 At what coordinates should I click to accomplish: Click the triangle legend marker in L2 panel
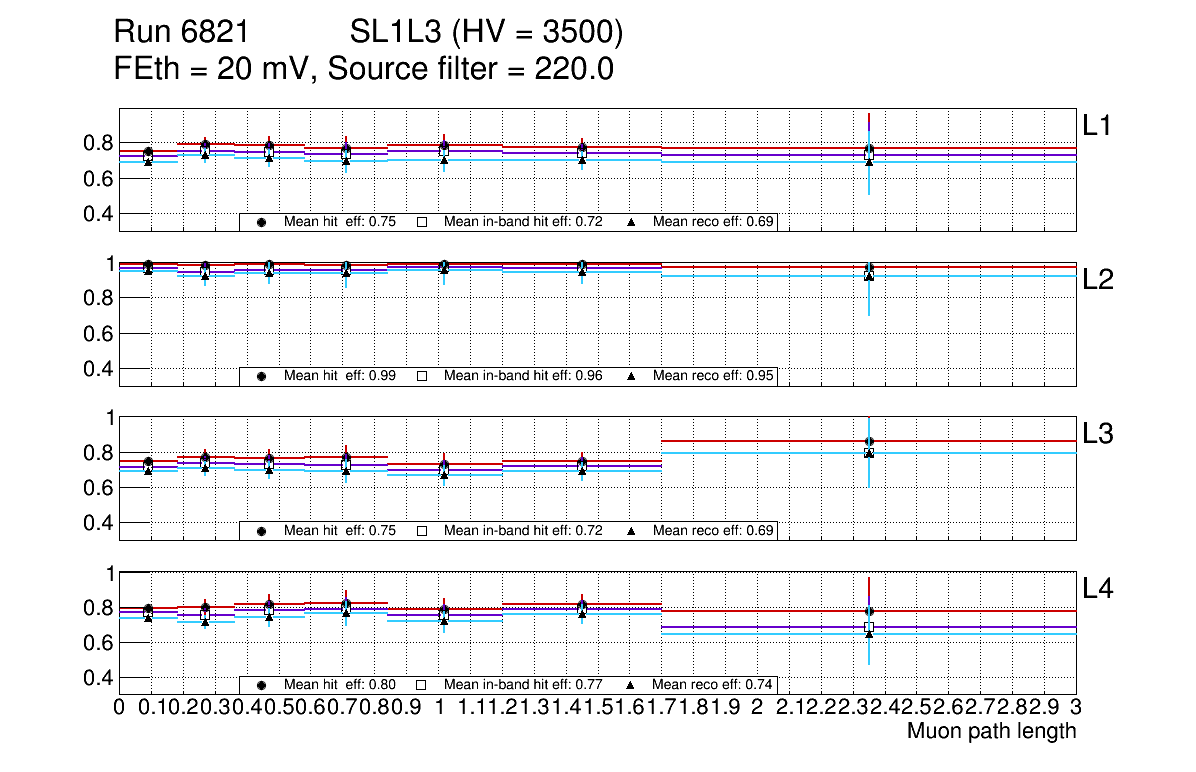coord(631,377)
